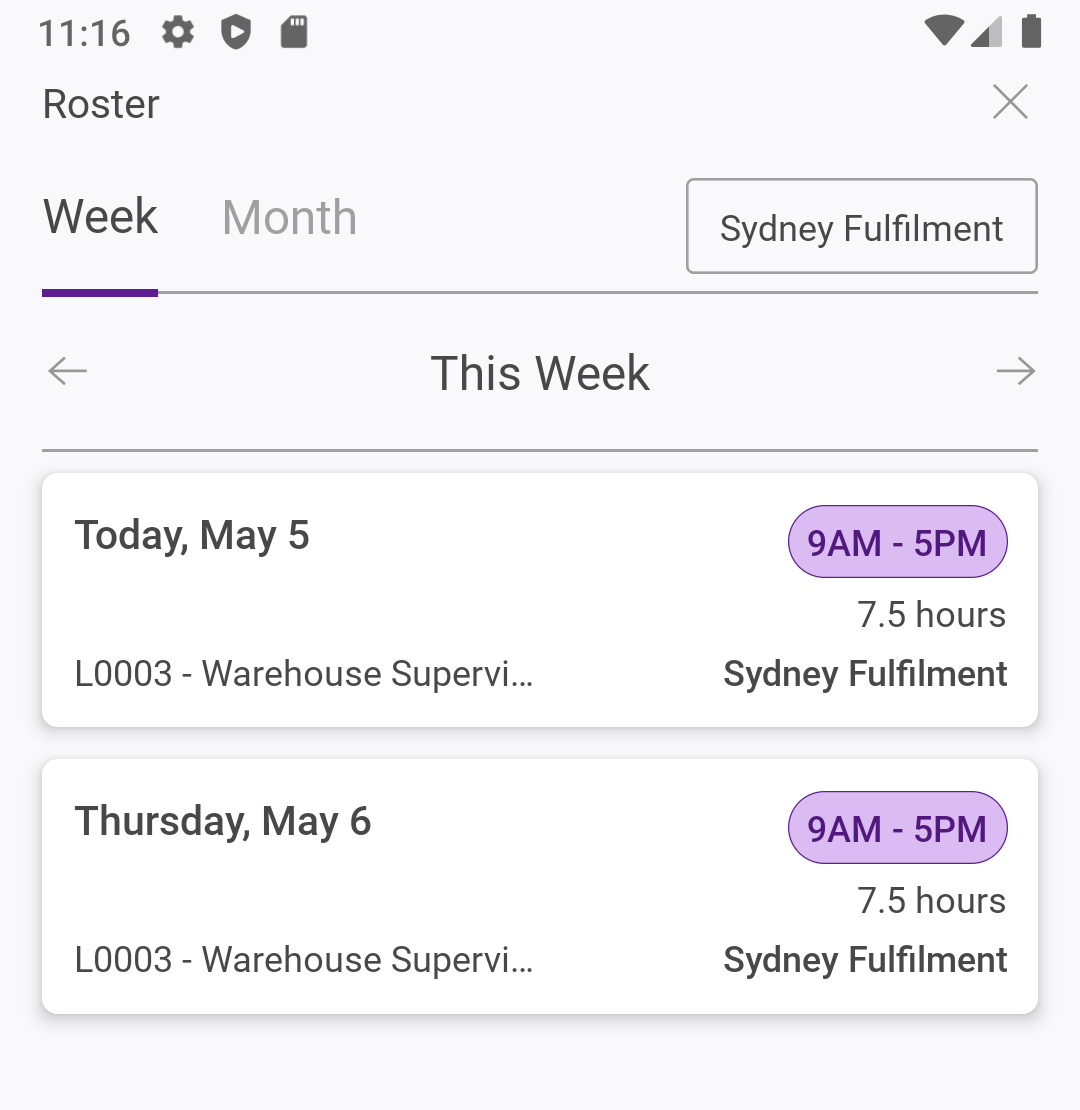
Task: Go to the previous week
Action: 68,372
